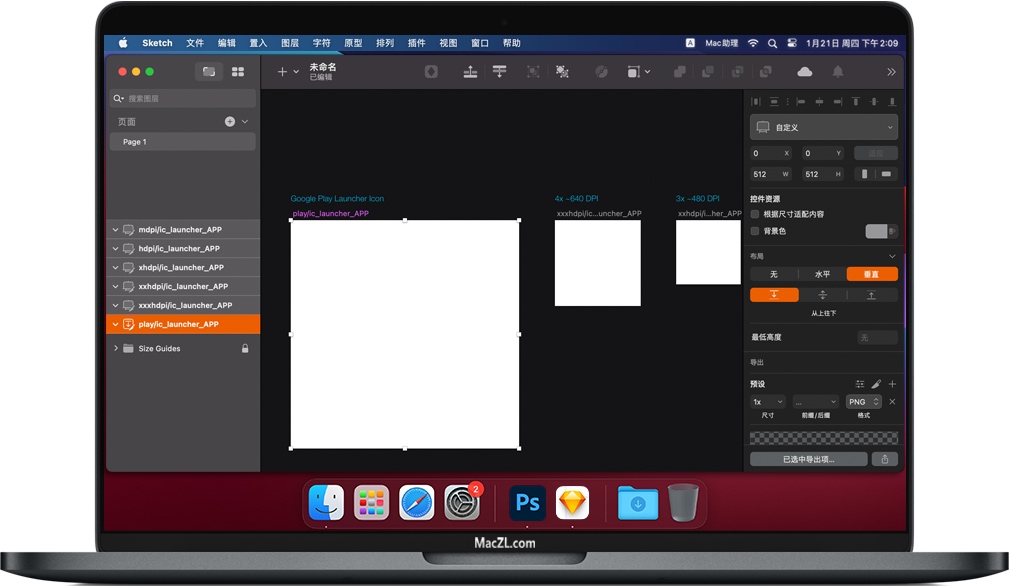1009x586 pixels.
Task: Switch sidebar to layer list view
Action: 209,71
